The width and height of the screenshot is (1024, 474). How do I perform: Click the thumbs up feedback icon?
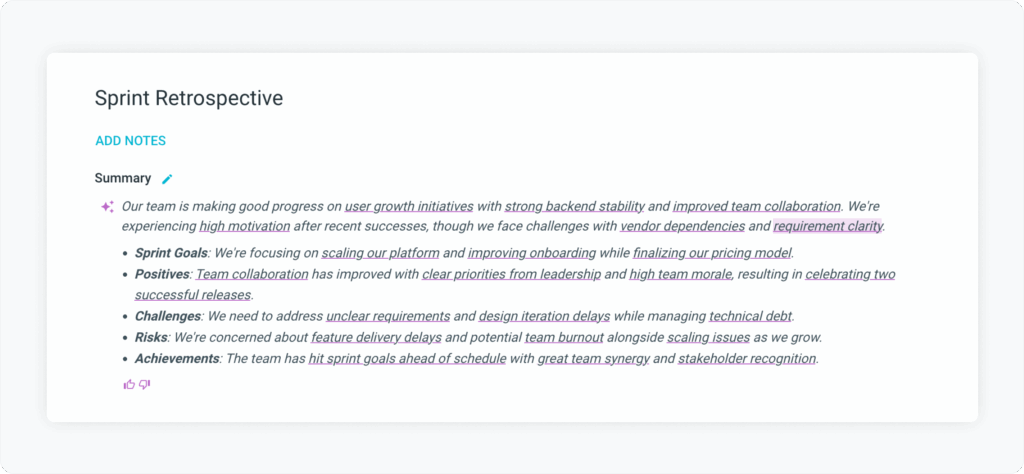coord(129,384)
